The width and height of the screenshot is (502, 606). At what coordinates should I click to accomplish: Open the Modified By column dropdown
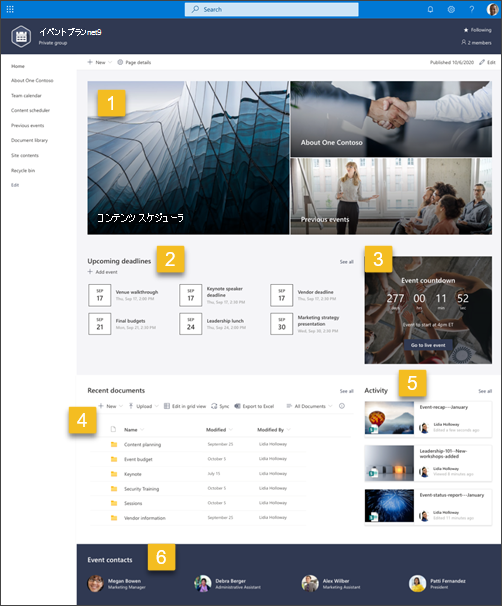[289, 429]
